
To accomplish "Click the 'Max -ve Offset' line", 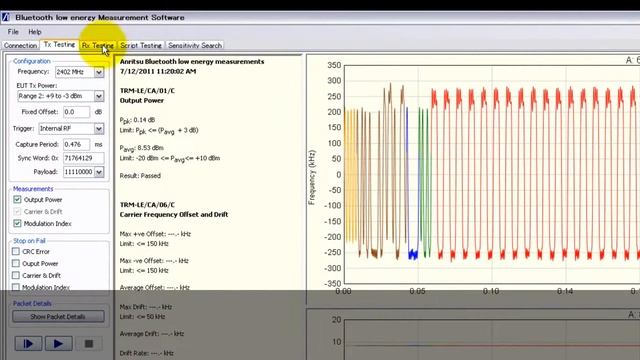I will [x=154, y=261].
